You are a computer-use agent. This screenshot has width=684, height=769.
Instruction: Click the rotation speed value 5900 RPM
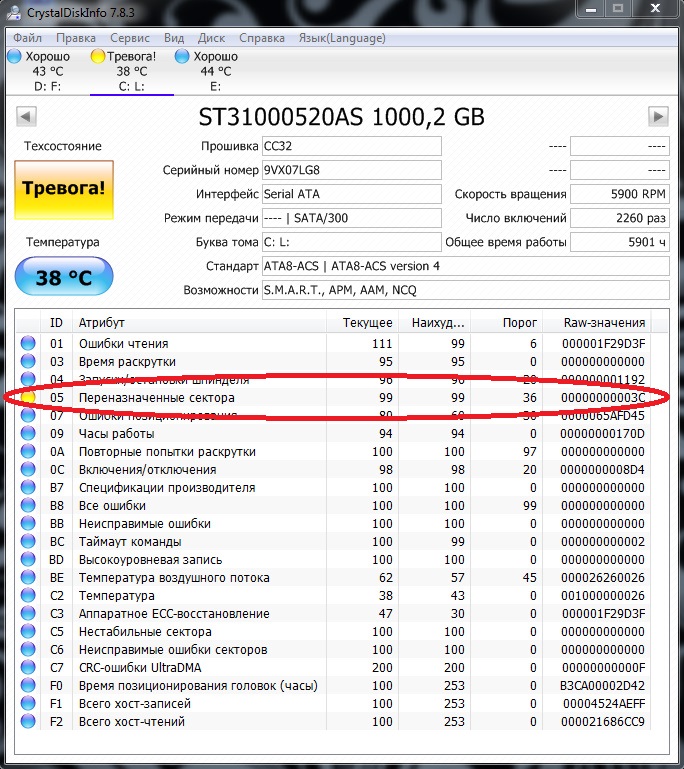620,194
